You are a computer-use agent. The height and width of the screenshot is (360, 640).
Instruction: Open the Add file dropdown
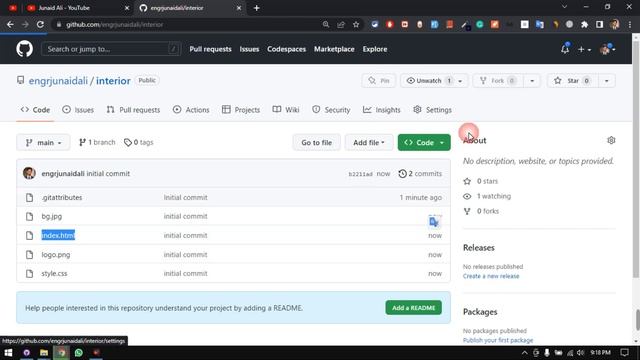pyautogui.click(x=369, y=142)
